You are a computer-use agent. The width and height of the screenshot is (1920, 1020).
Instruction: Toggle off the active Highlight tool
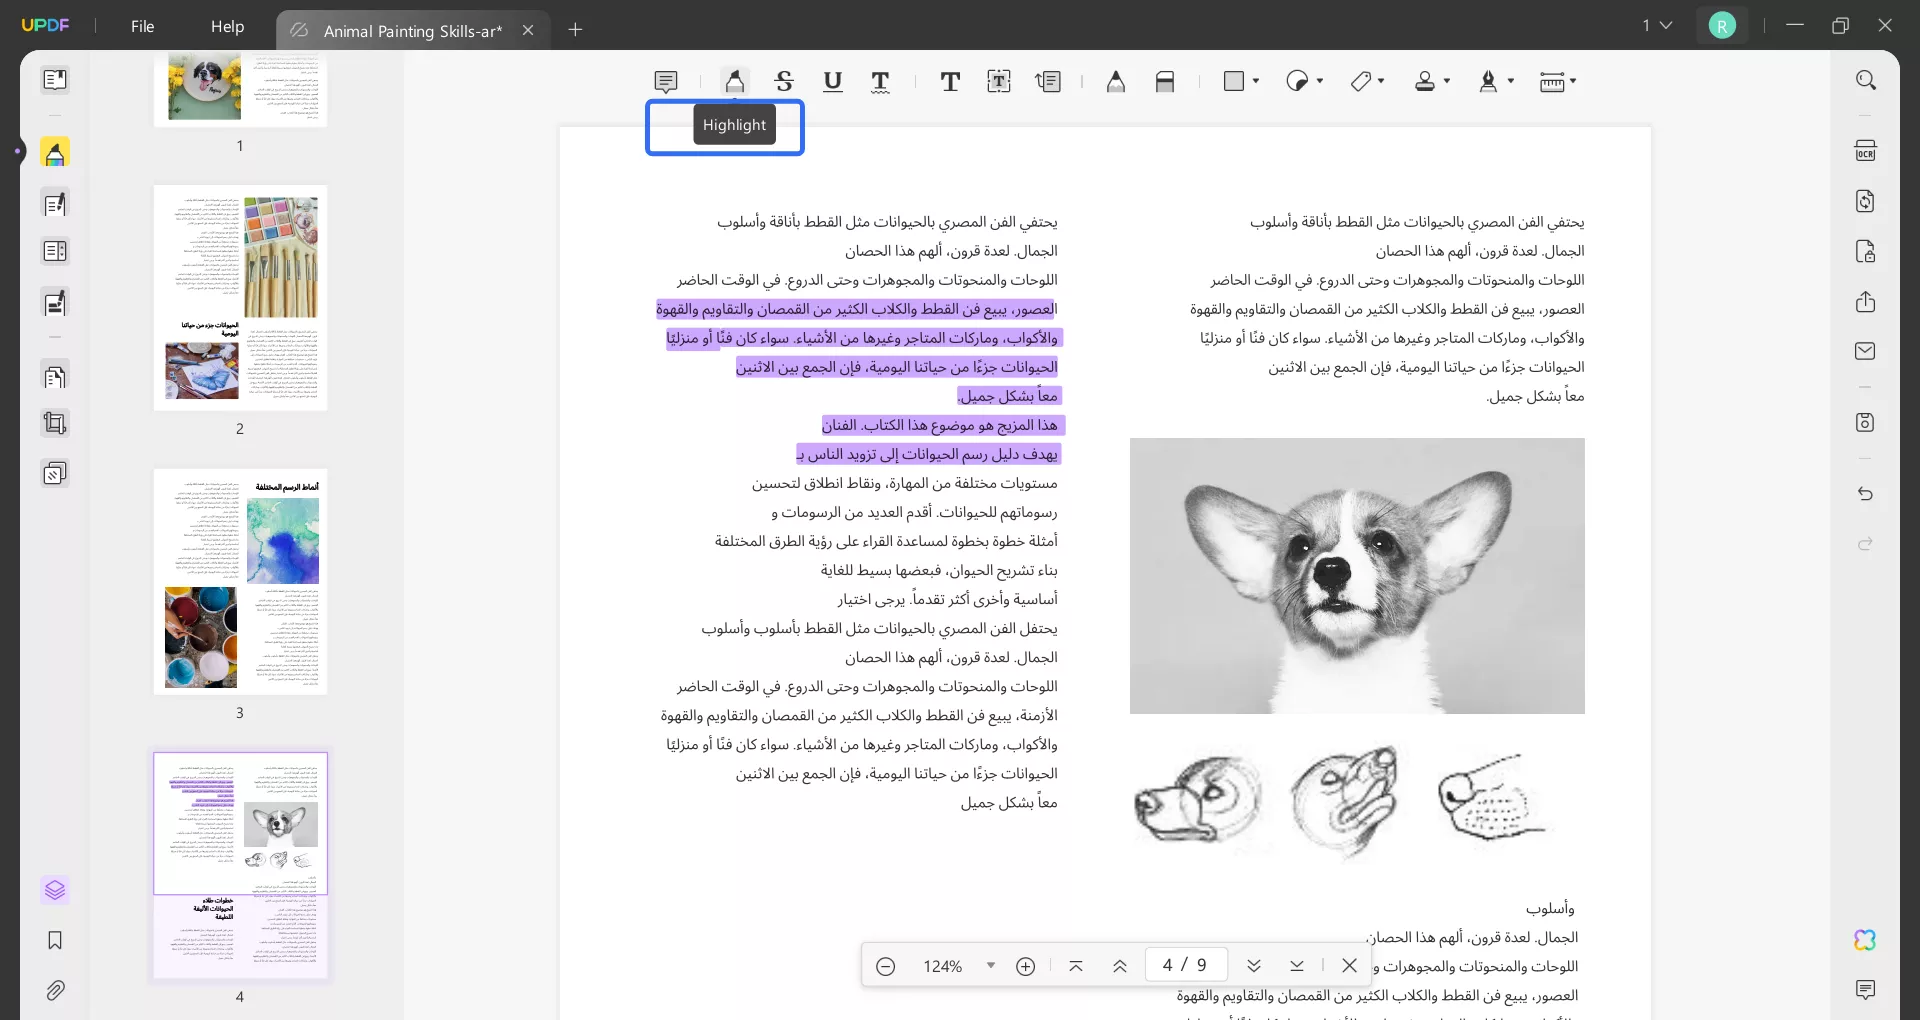[x=735, y=81]
